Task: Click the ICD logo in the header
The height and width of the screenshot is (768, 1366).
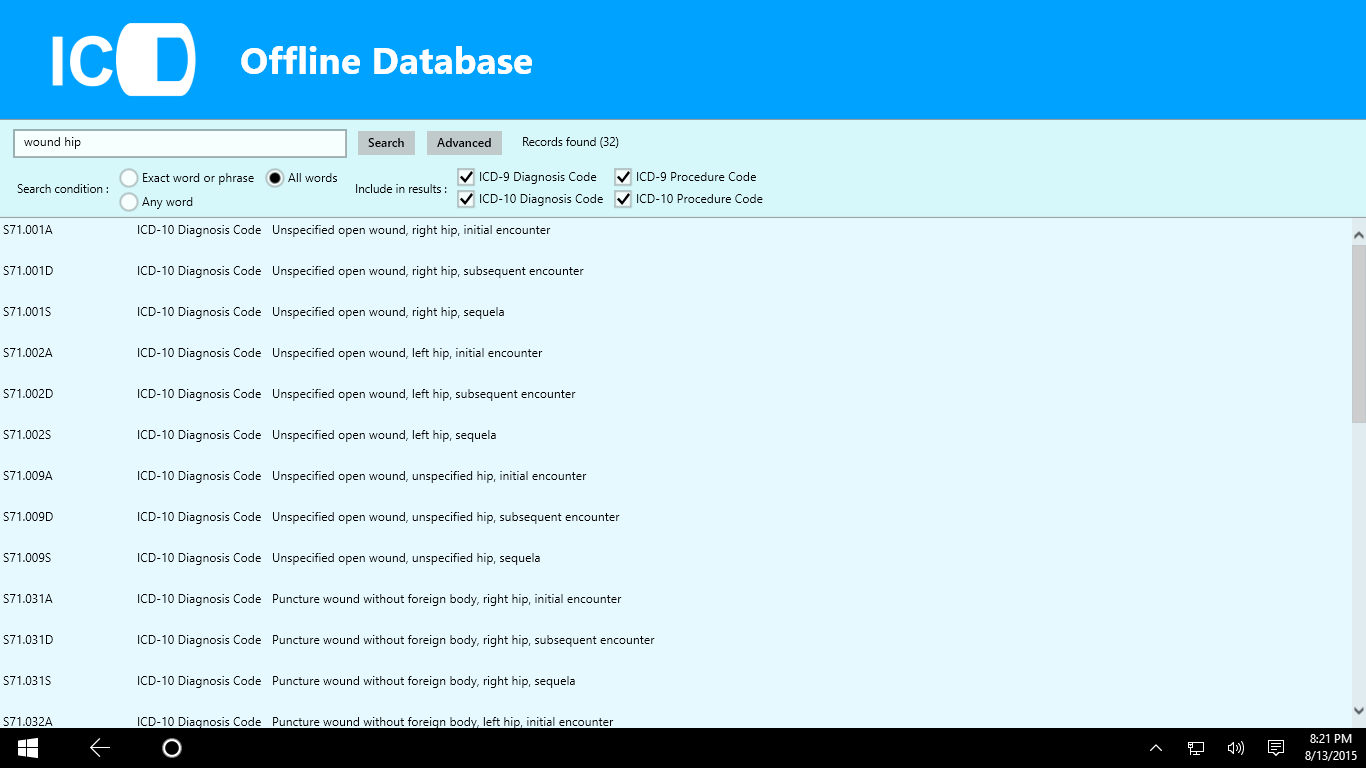Action: point(122,59)
